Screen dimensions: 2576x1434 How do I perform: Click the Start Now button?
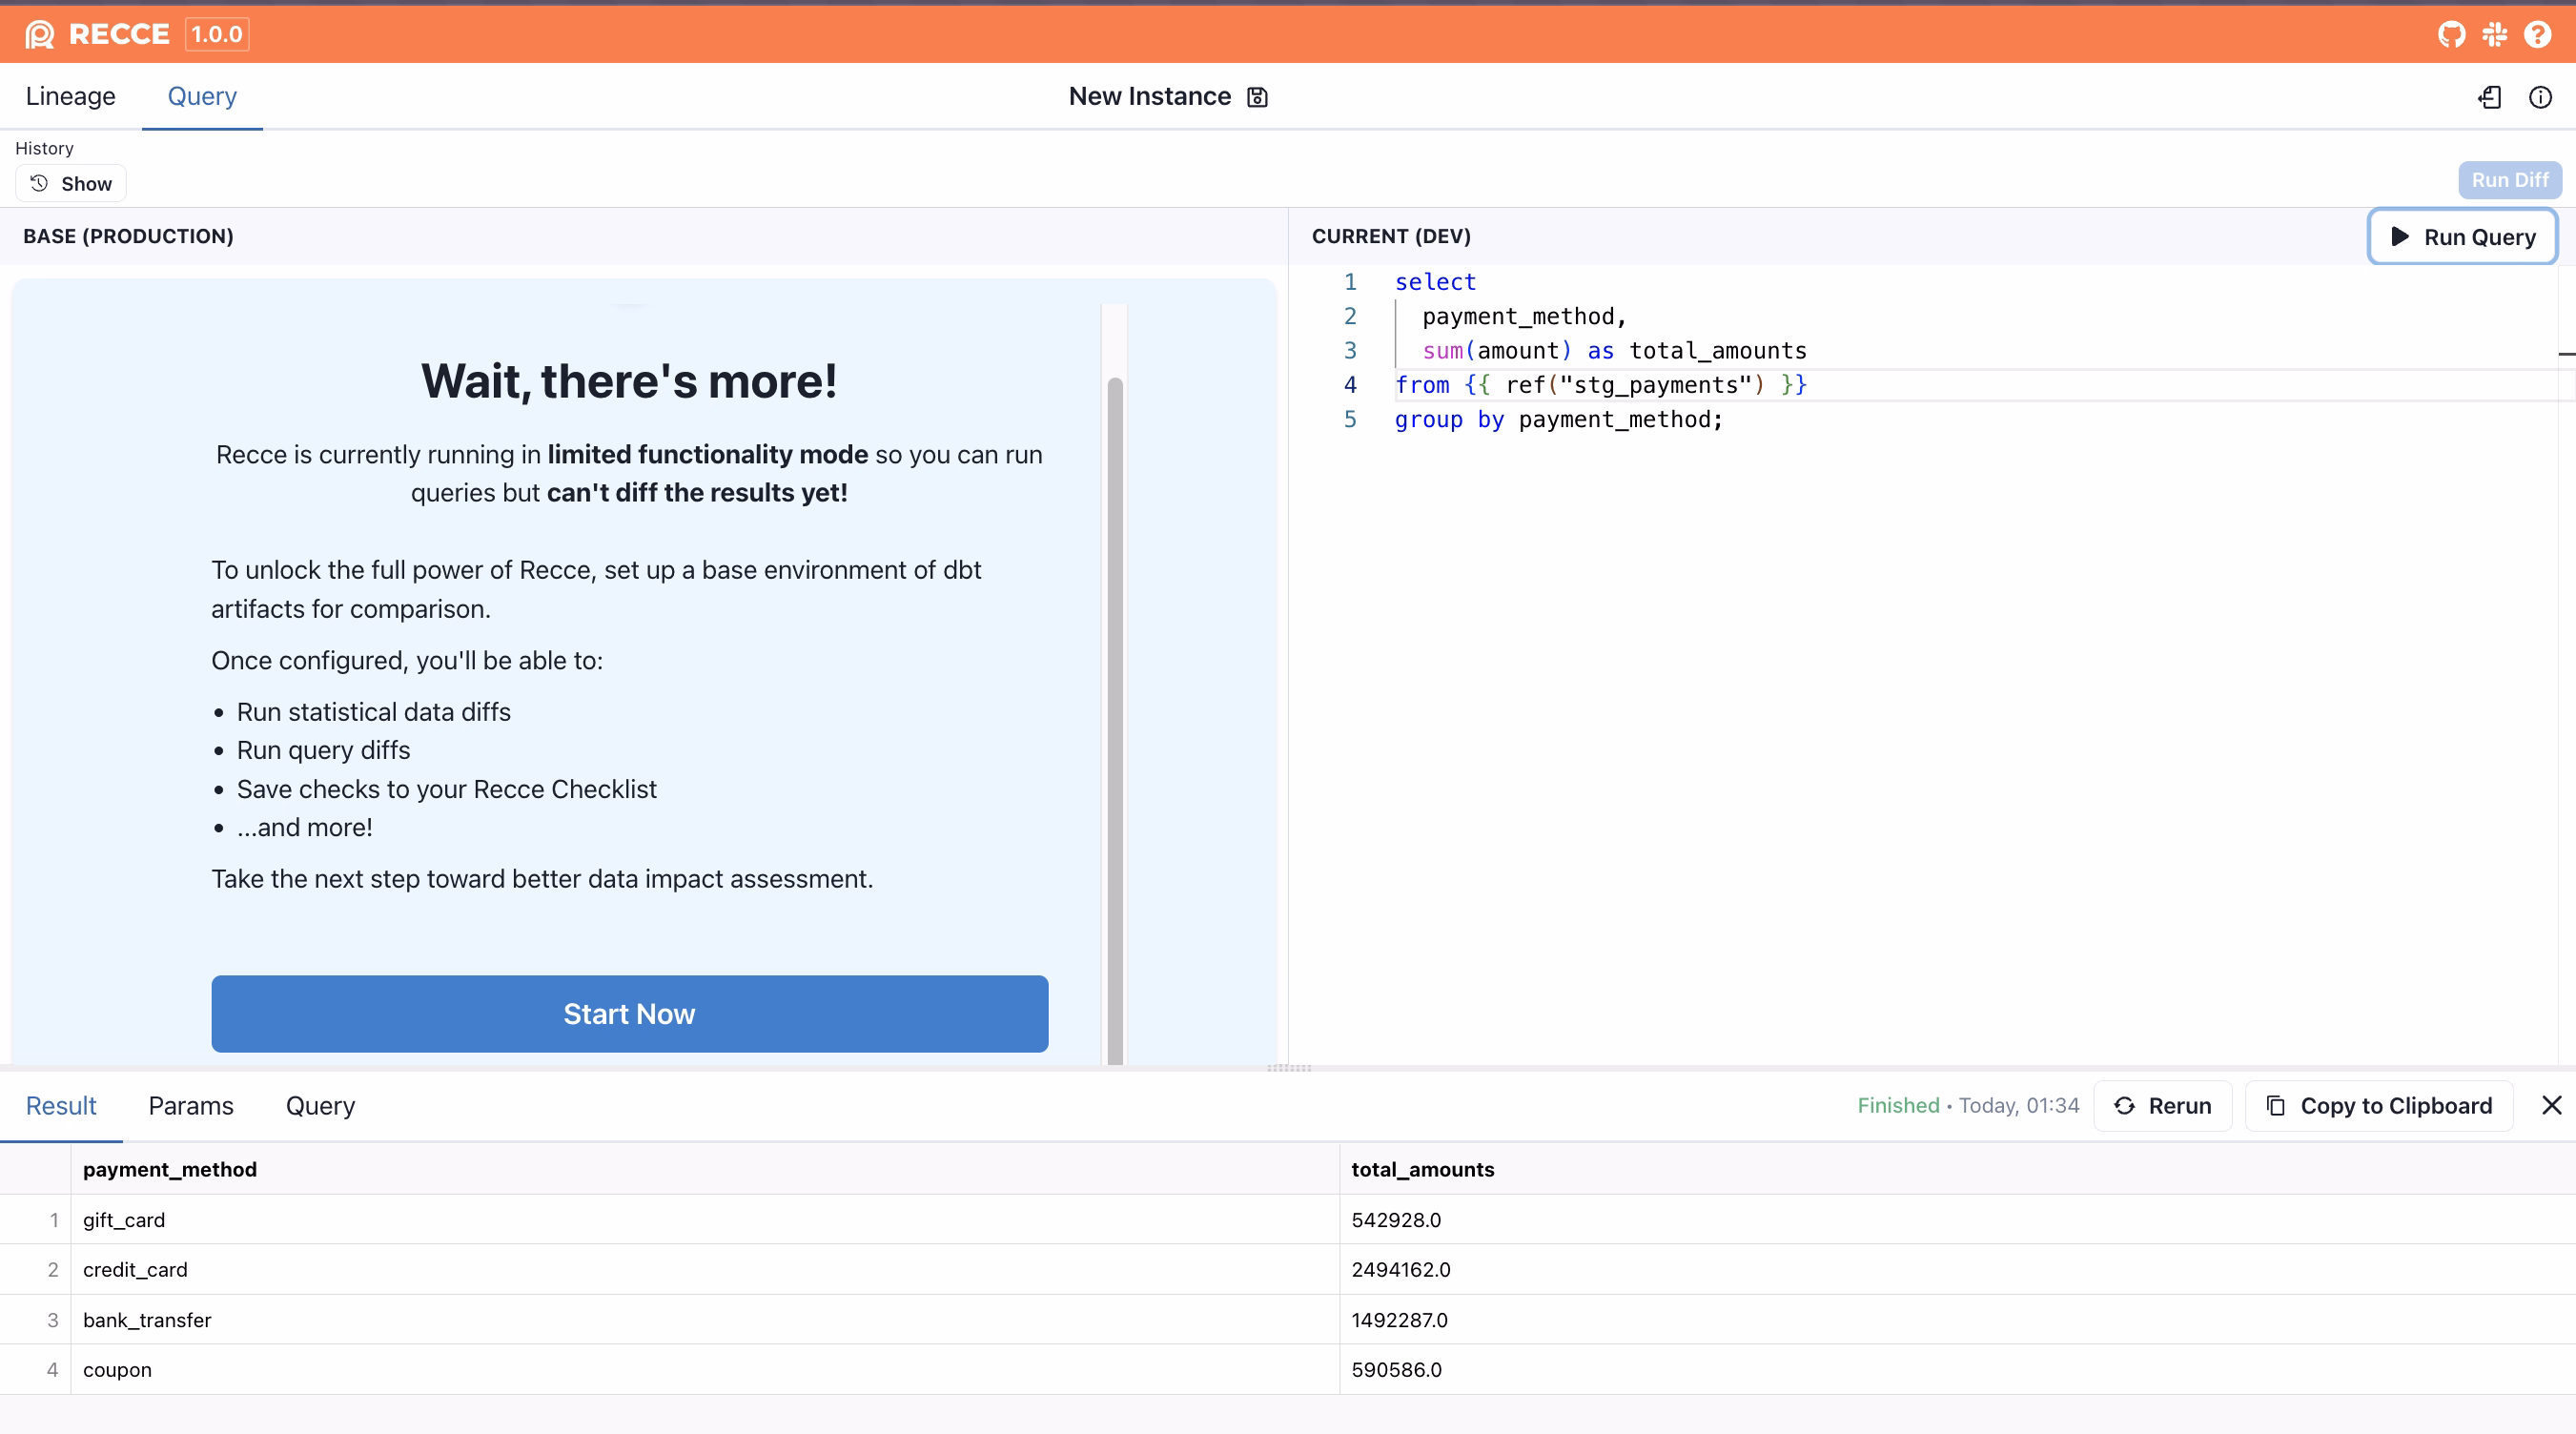point(629,1013)
